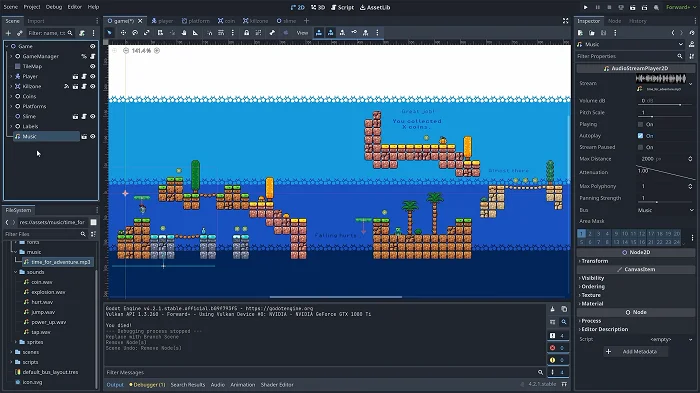700x393 pixels.
Task: Switch to the Script workspace
Action: [x=342, y=7]
